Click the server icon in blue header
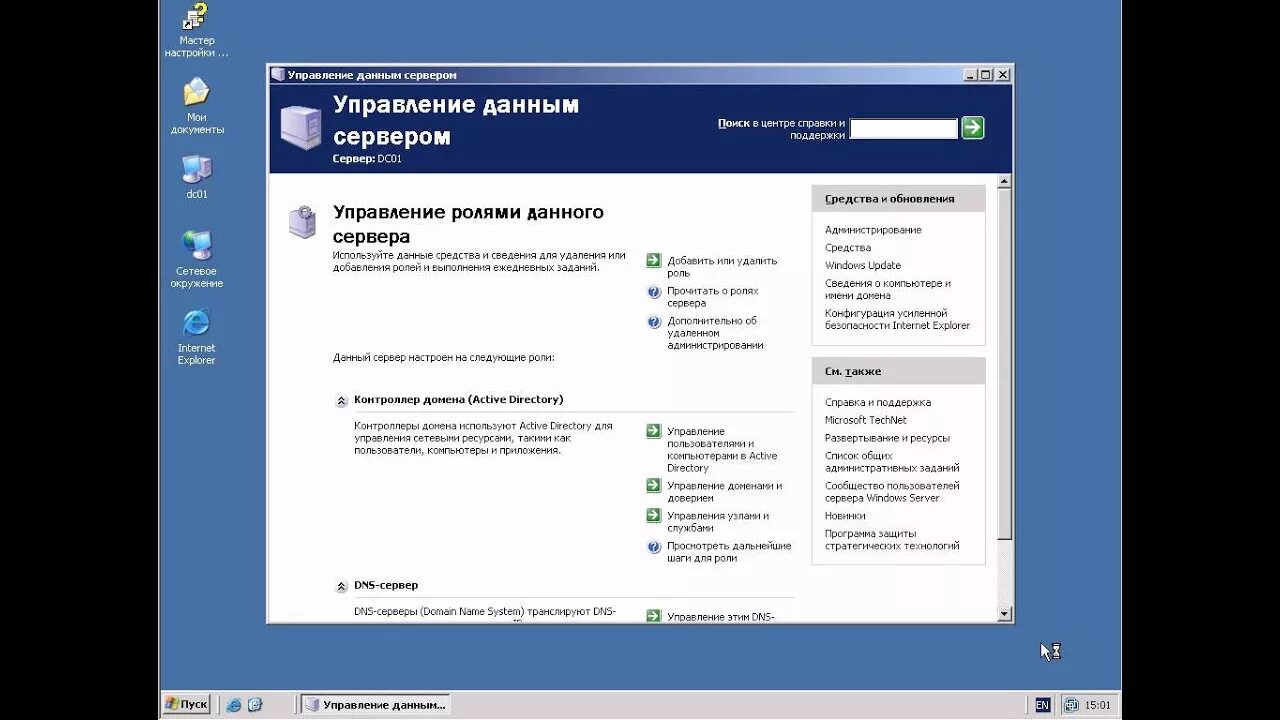The width and height of the screenshot is (1280, 720). coord(301,126)
